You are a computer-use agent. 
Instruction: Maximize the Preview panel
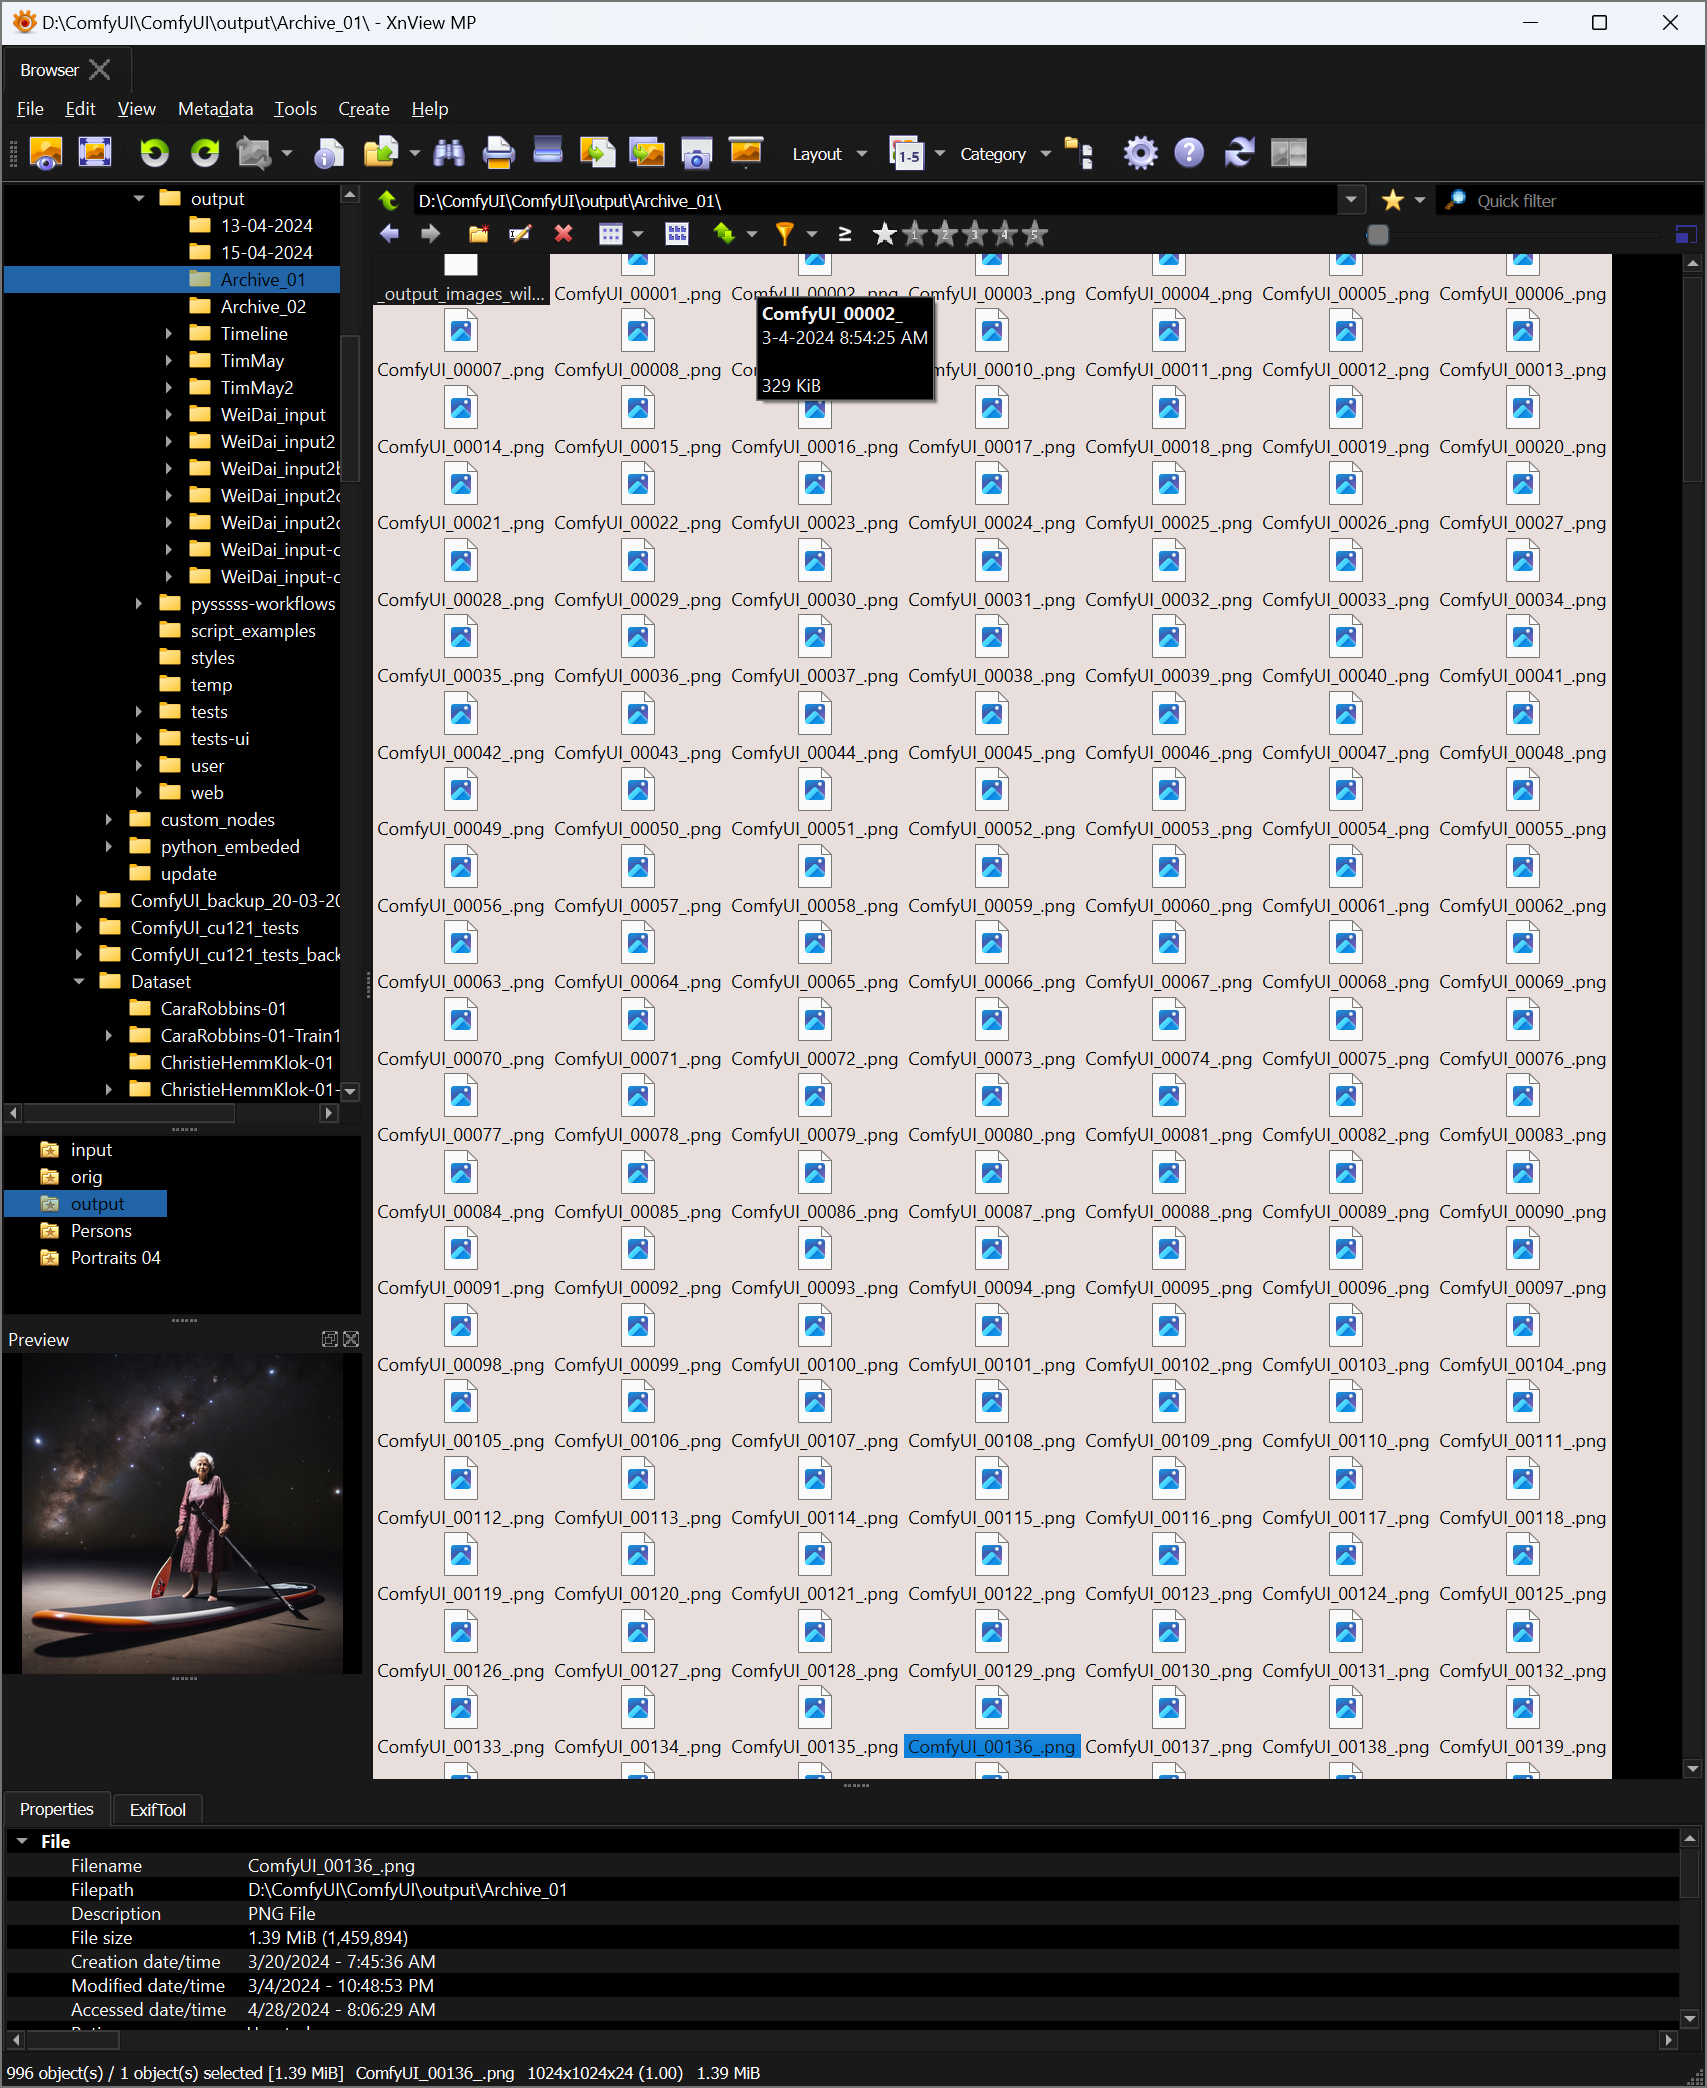[329, 1339]
